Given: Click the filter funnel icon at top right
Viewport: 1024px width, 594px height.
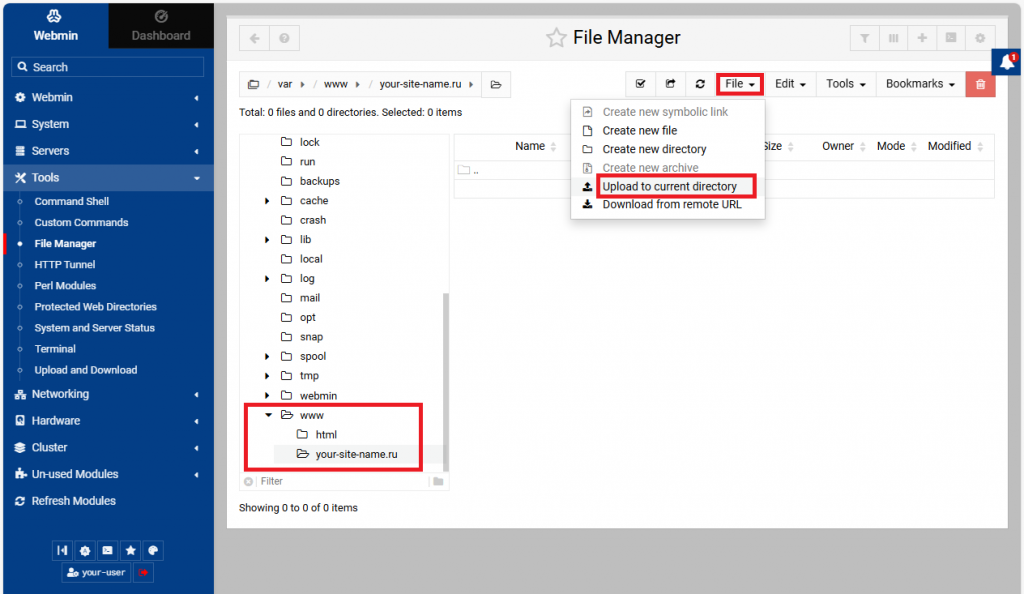Looking at the screenshot, I should pyautogui.click(x=864, y=38).
